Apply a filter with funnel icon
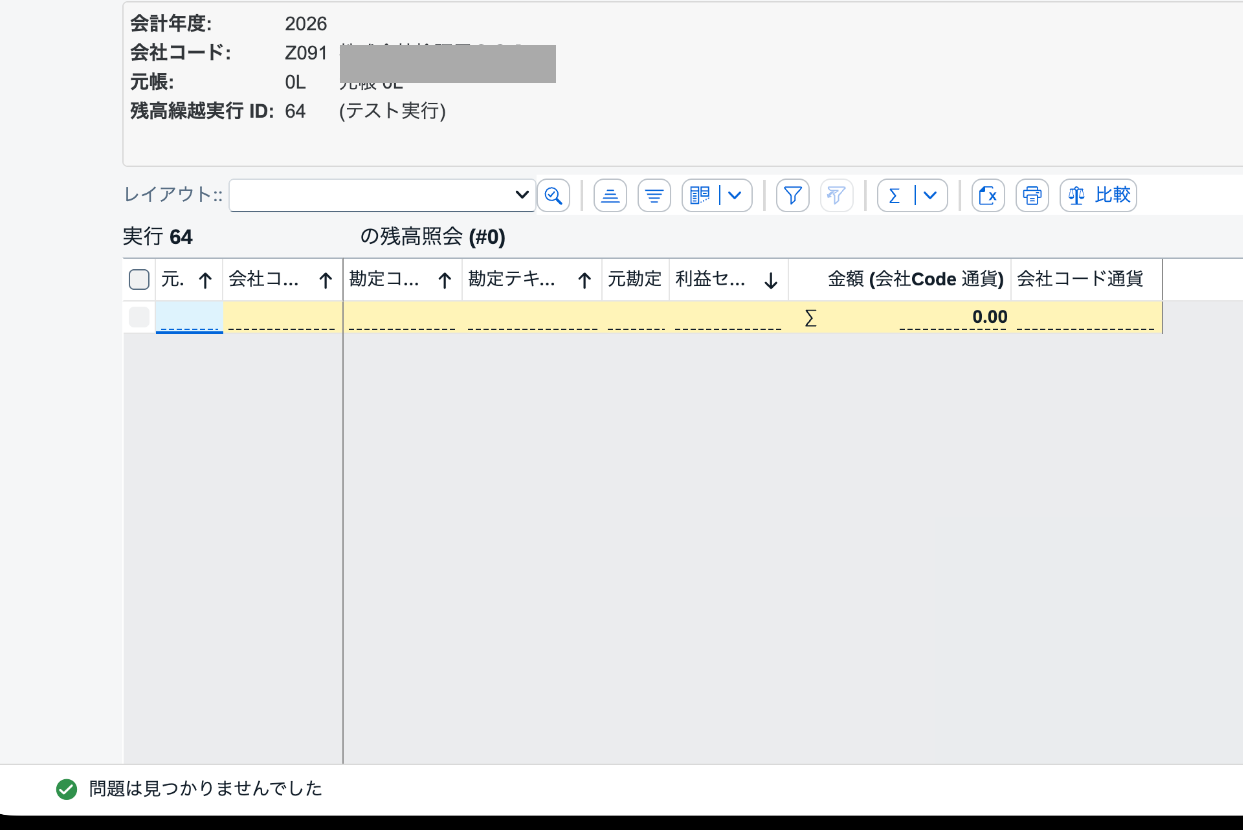Image resolution: width=1243 pixels, height=830 pixels. 793,195
